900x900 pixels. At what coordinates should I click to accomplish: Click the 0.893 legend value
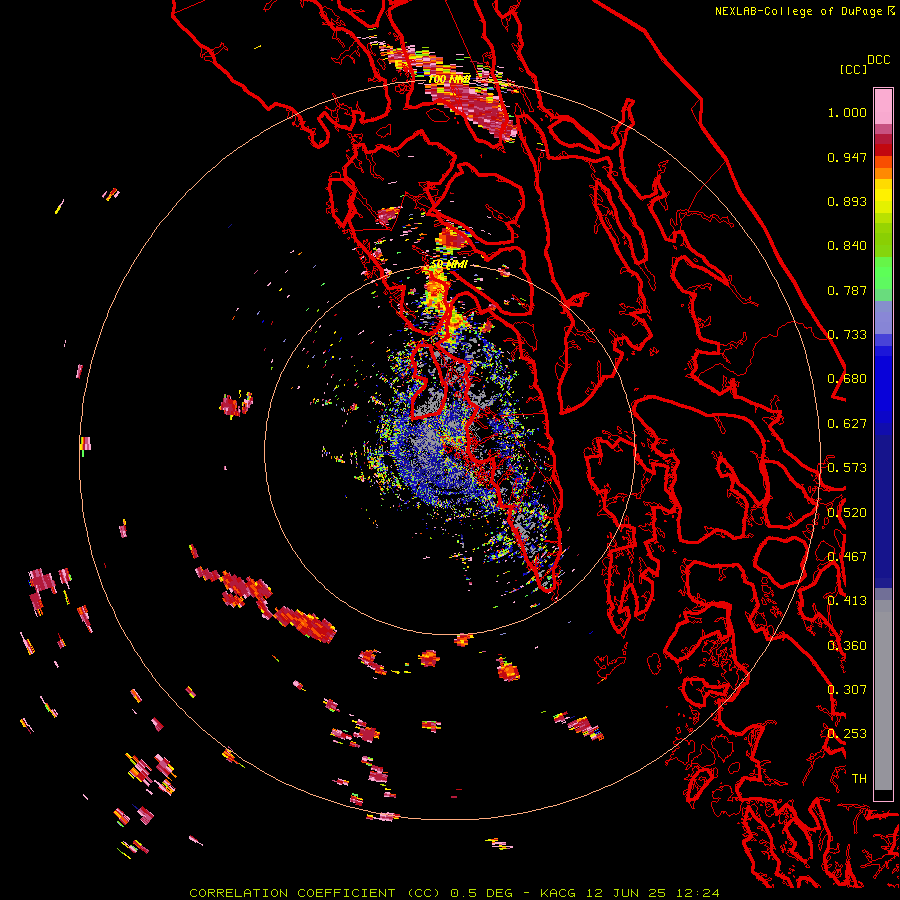point(847,201)
